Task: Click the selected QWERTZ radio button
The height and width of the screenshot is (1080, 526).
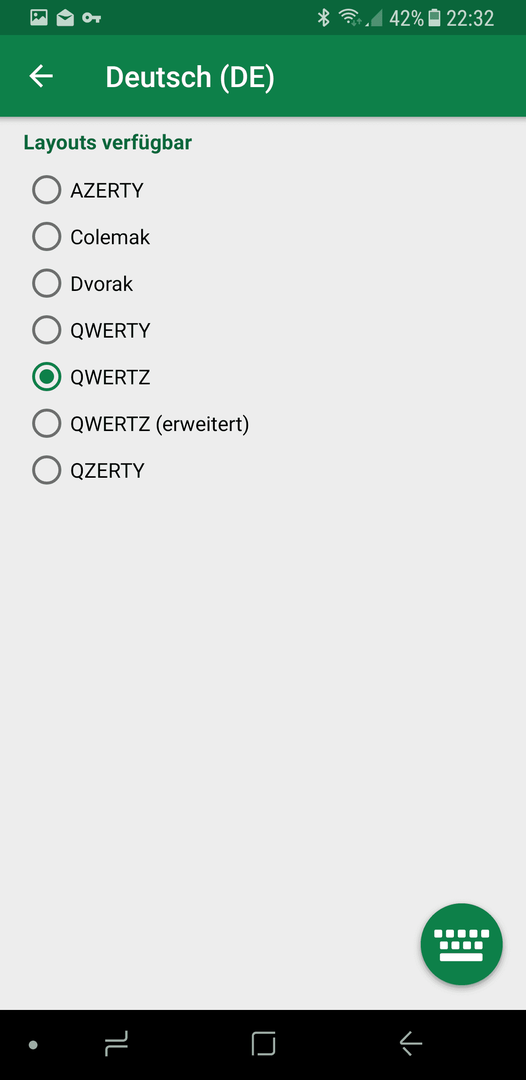Action: 46,377
